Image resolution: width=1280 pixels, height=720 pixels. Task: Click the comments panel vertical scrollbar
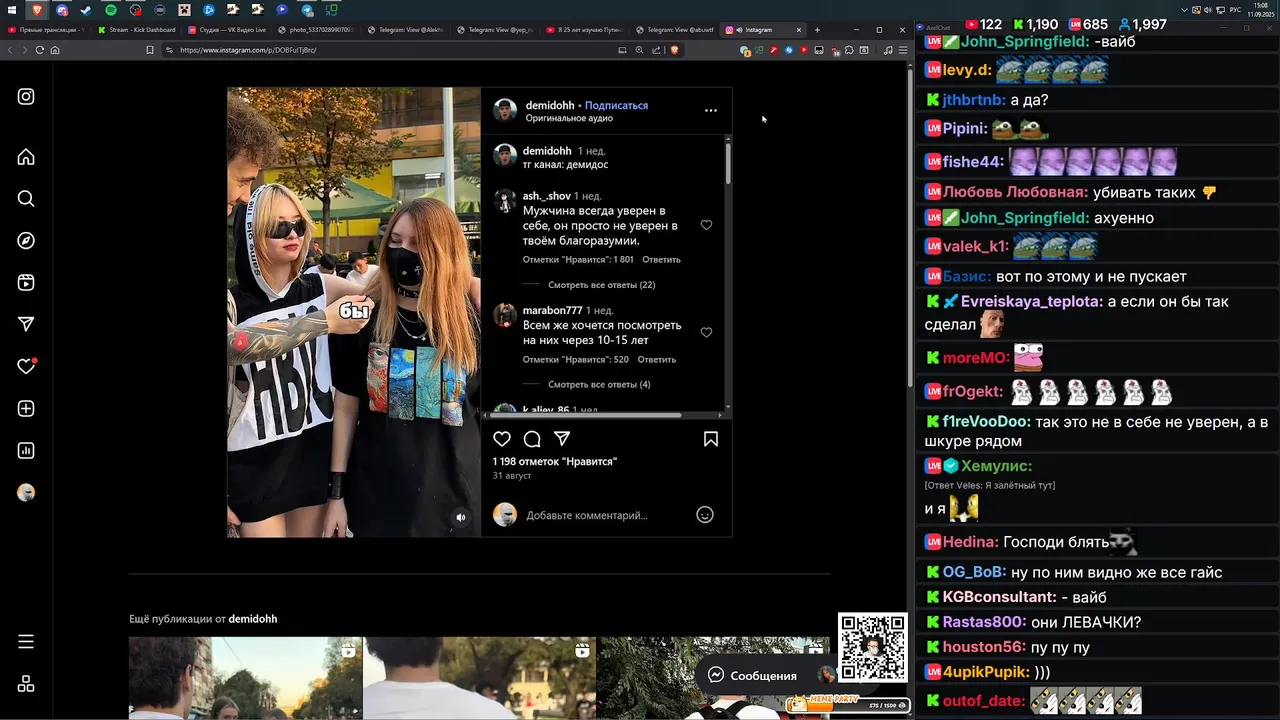click(x=728, y=163)
